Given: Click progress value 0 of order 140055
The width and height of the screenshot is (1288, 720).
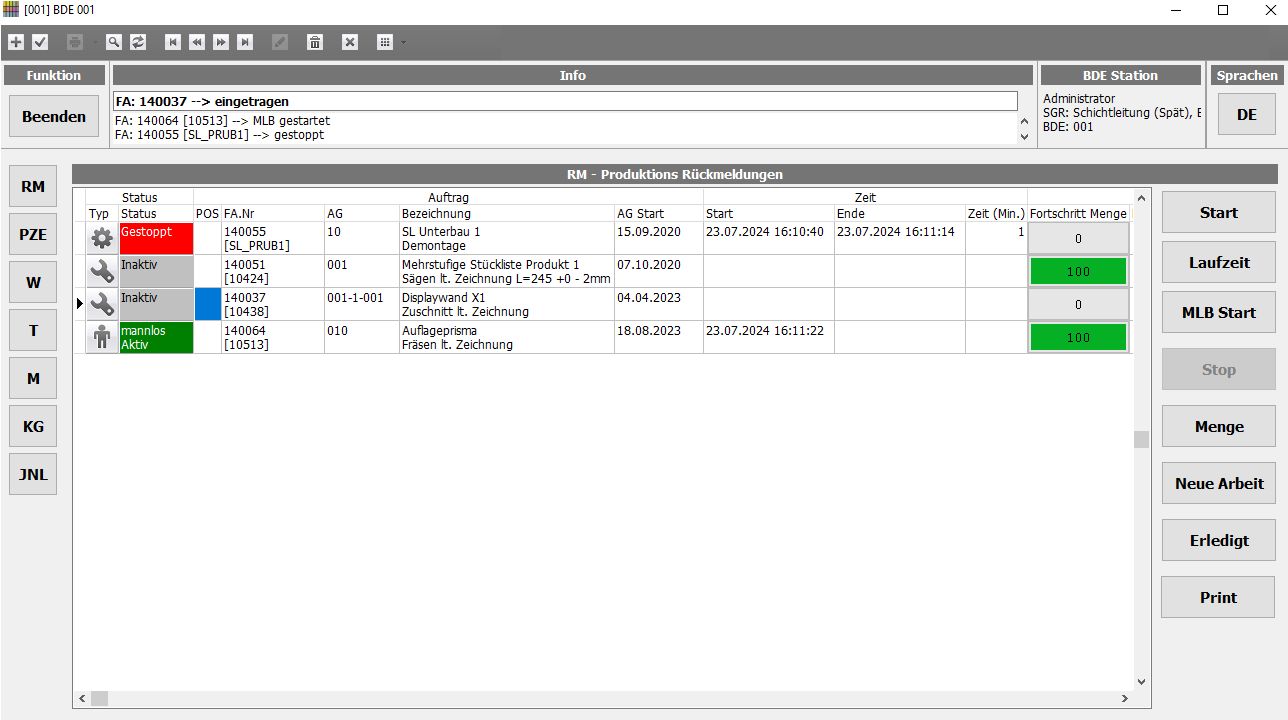Looking at the screenshot, I should pos(1078,239).
